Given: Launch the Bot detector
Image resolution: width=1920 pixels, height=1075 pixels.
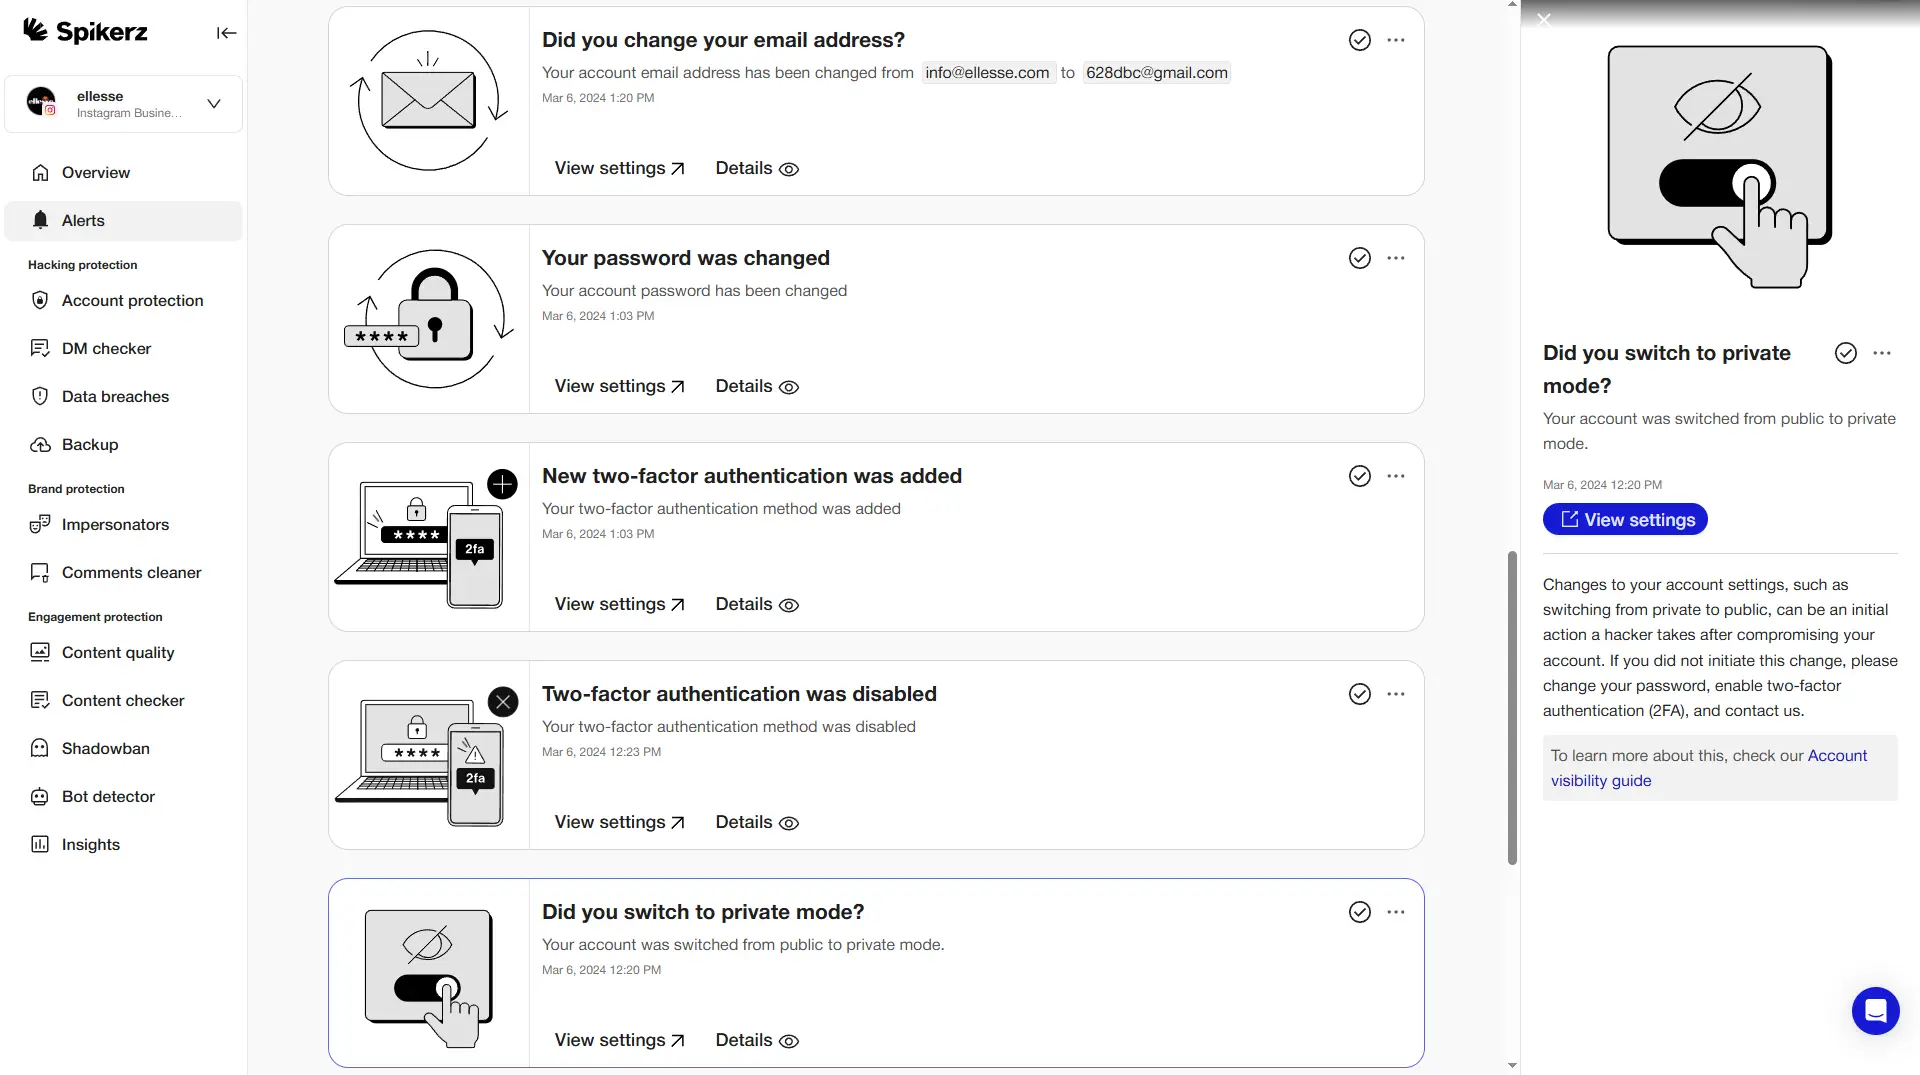Looking at the screenshot, I should tap(107, 796).
